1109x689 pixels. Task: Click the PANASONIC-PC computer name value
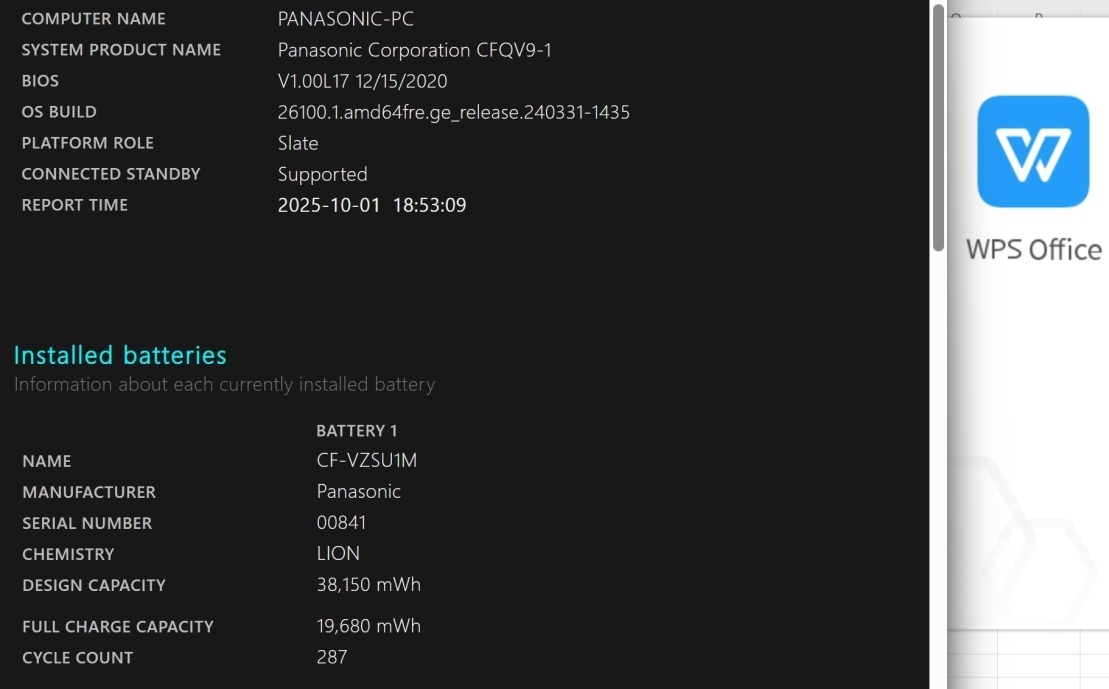[345, 19]
